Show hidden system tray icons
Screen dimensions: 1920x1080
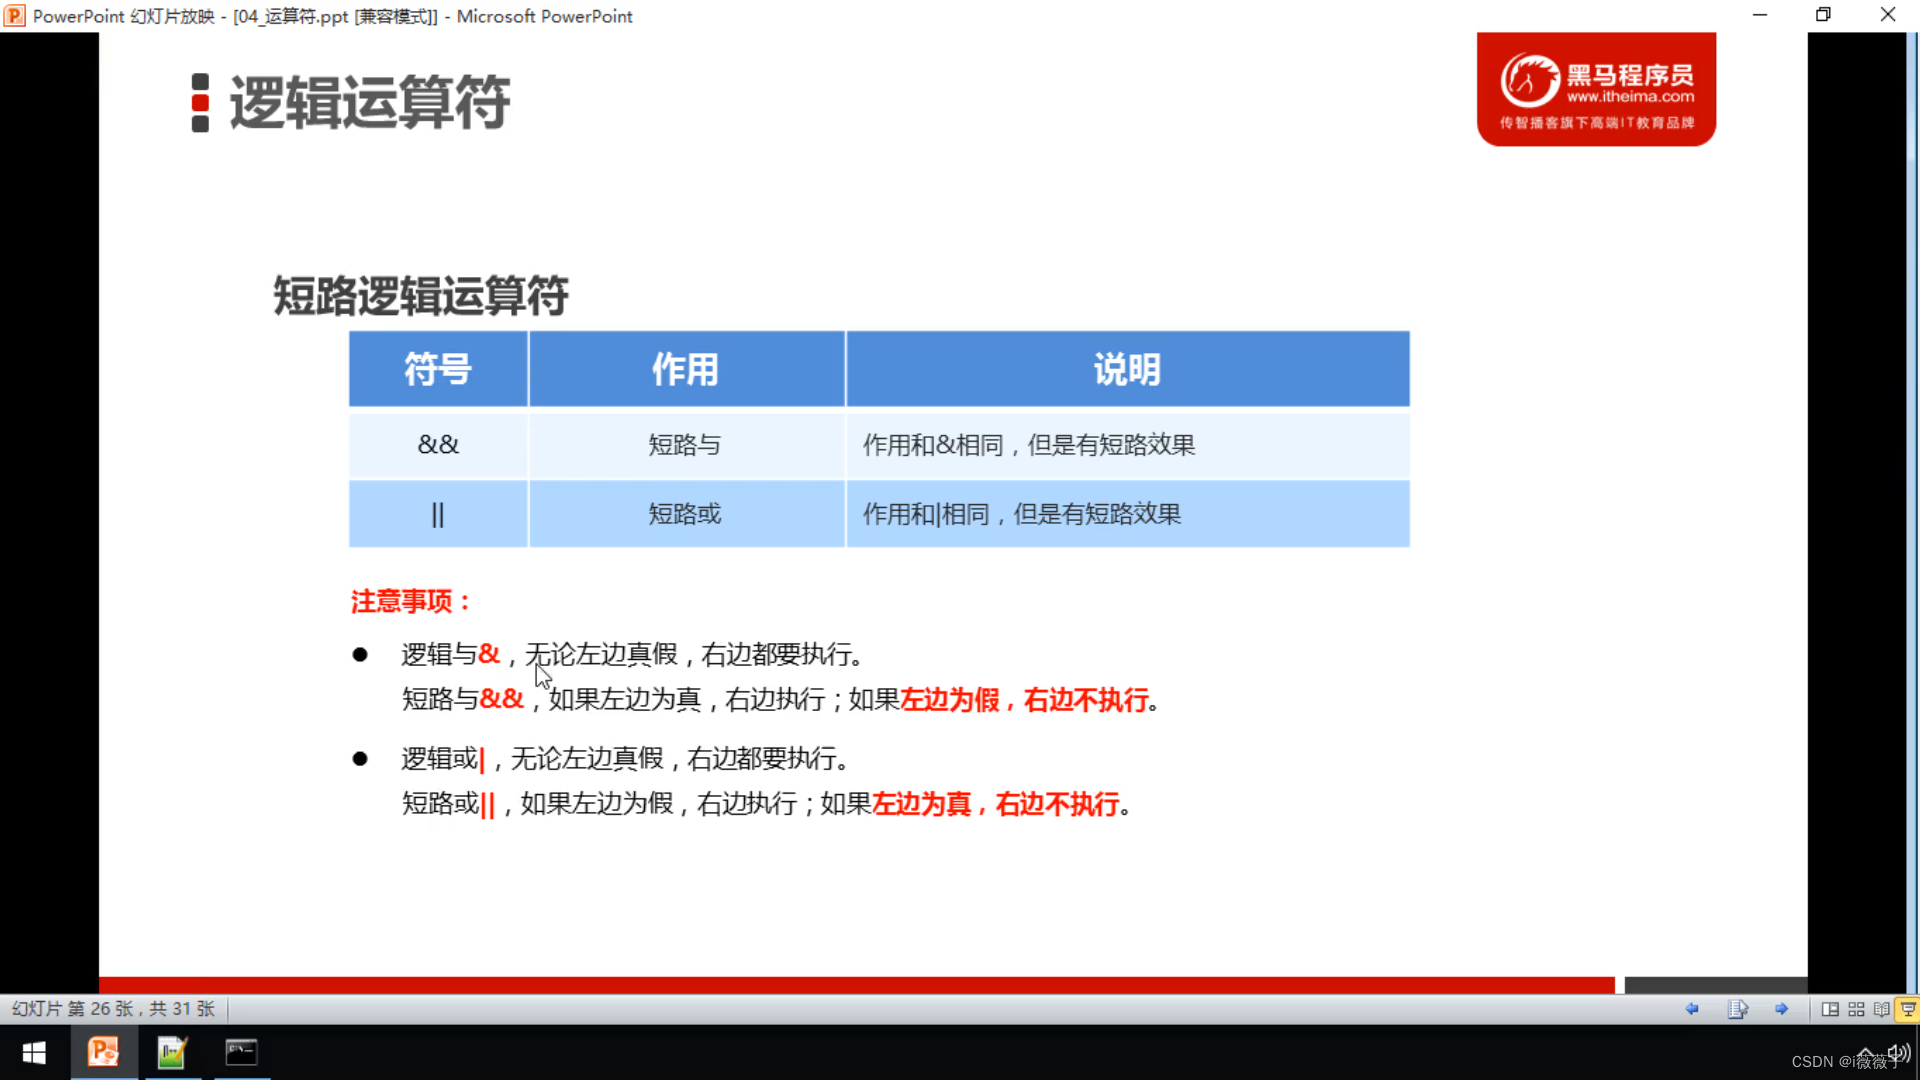[1865, 1052]
